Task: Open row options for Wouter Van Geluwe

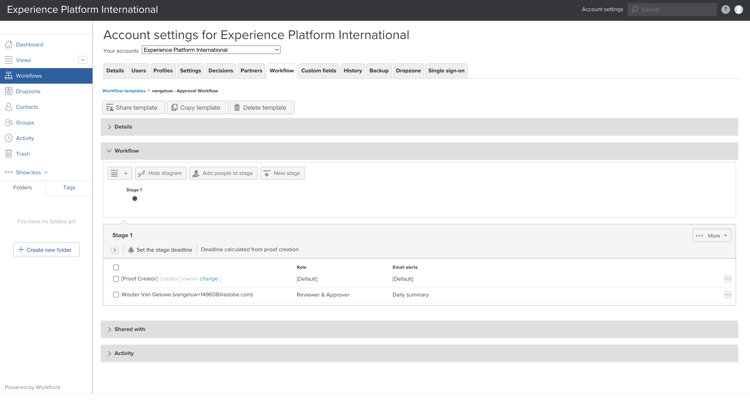Action: coord(727,295)
